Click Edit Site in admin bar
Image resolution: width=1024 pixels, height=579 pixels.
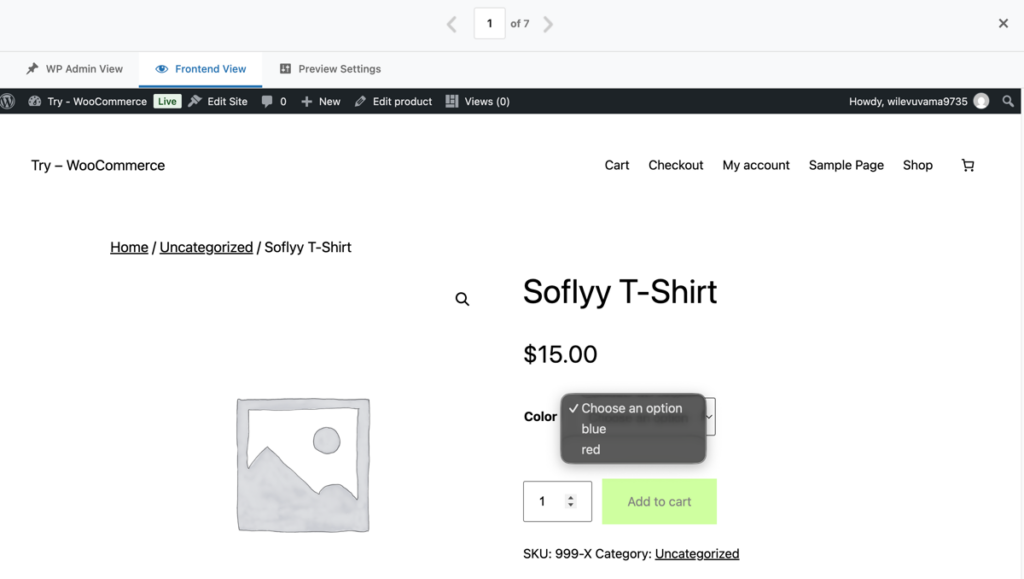pyautogui.click(x=218, y=101)
